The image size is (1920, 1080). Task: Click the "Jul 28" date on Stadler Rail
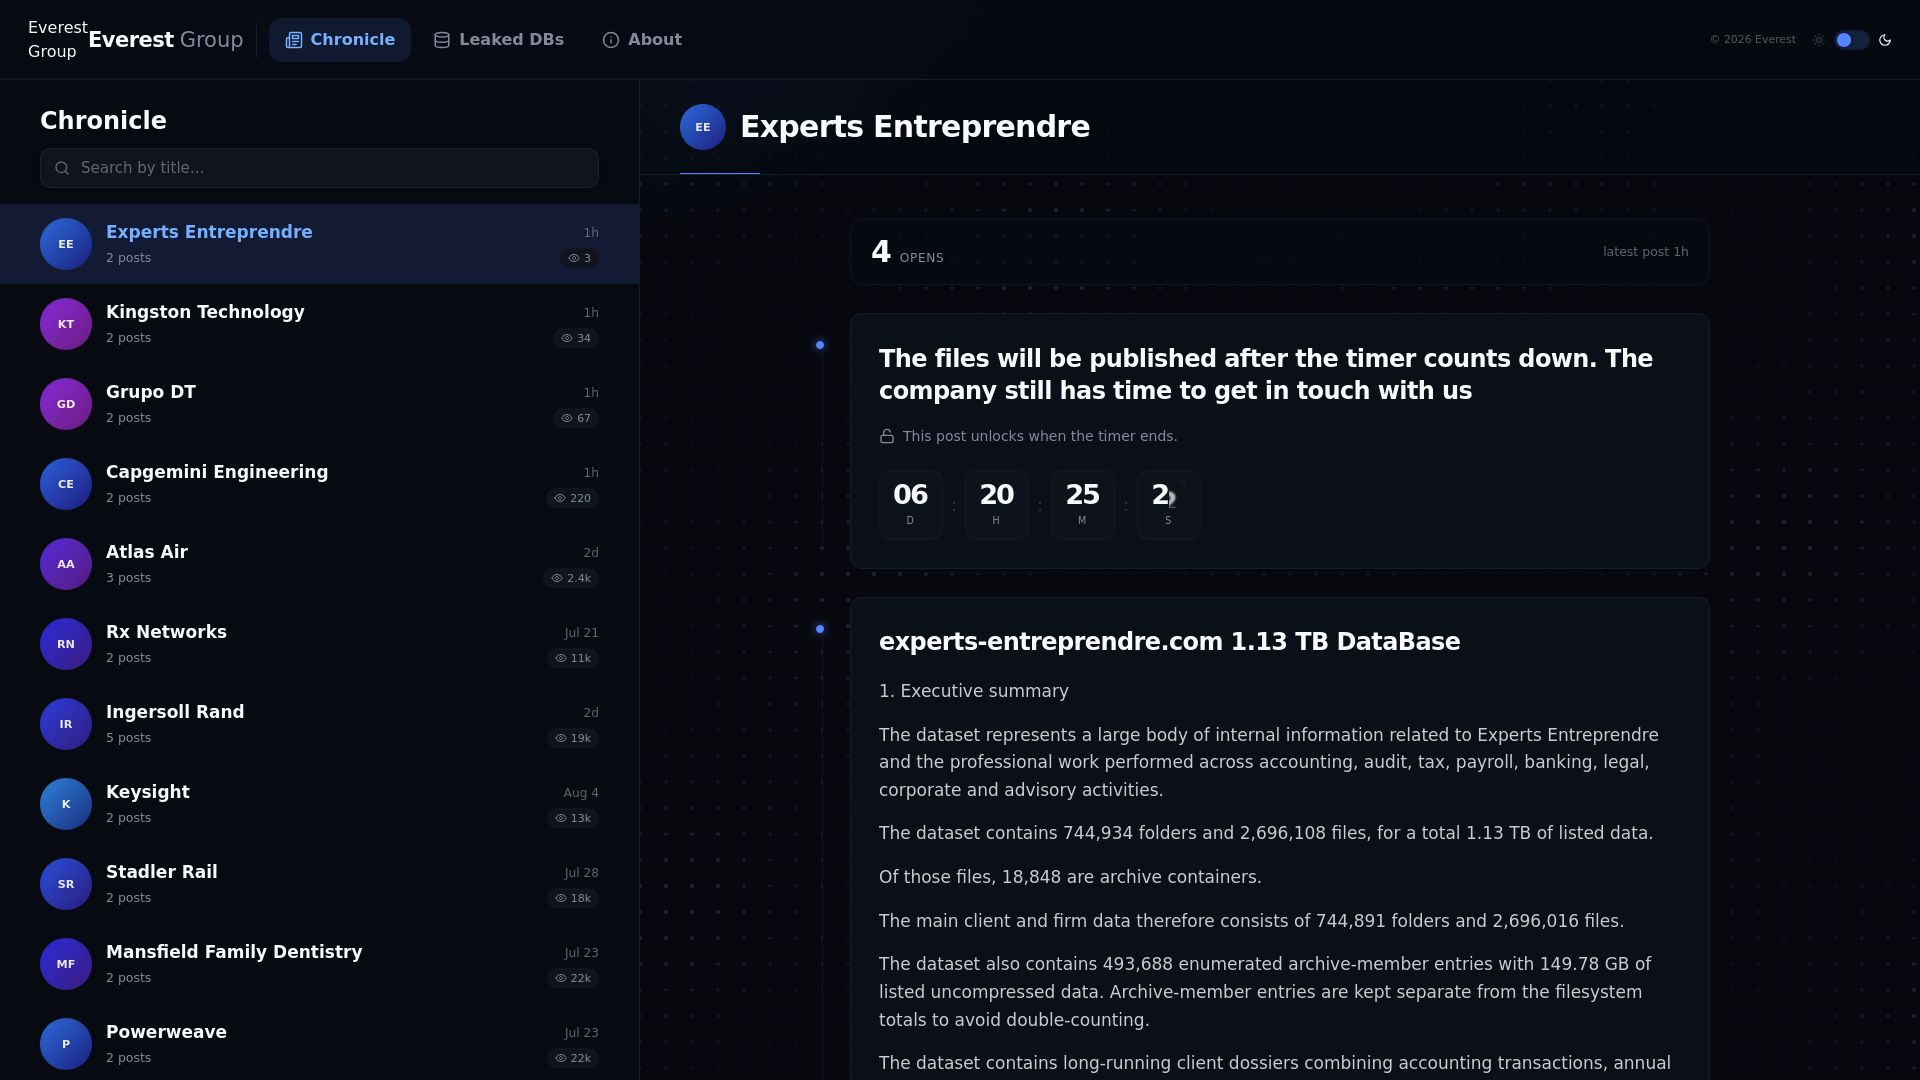[x=582, y=873]
